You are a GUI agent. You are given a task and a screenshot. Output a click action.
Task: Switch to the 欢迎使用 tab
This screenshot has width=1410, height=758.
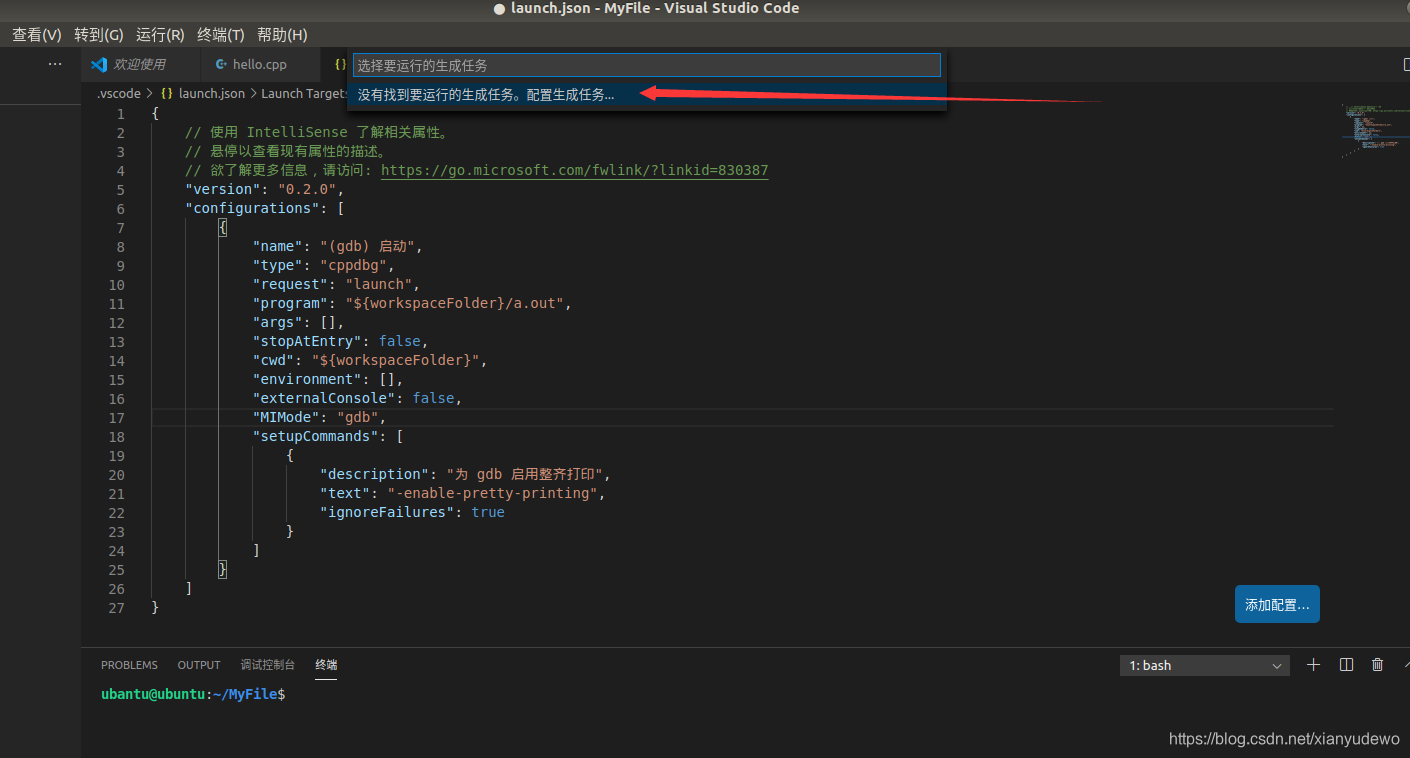(x=140, y=64)
